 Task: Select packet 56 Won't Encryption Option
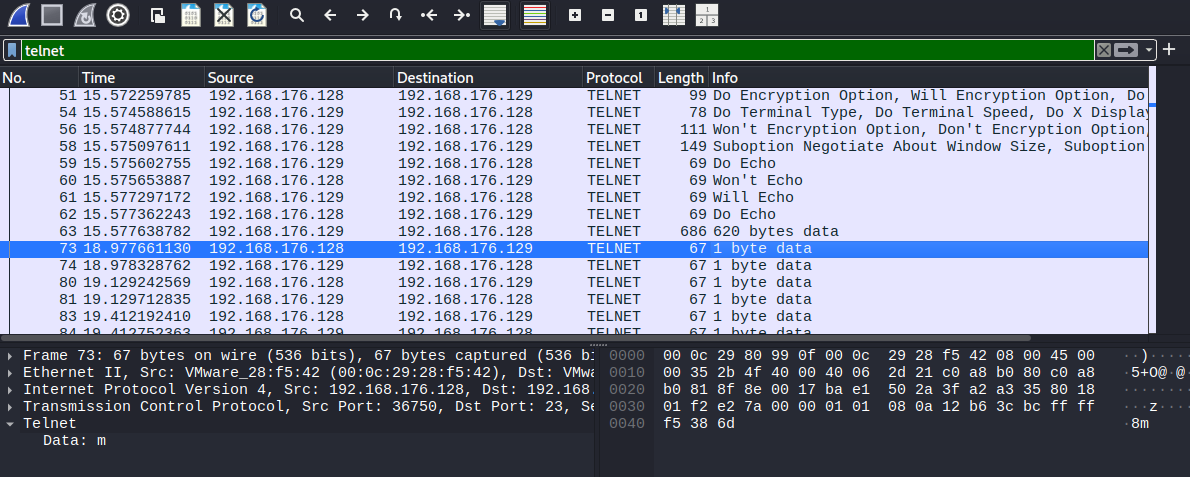(x=574, y=130)
